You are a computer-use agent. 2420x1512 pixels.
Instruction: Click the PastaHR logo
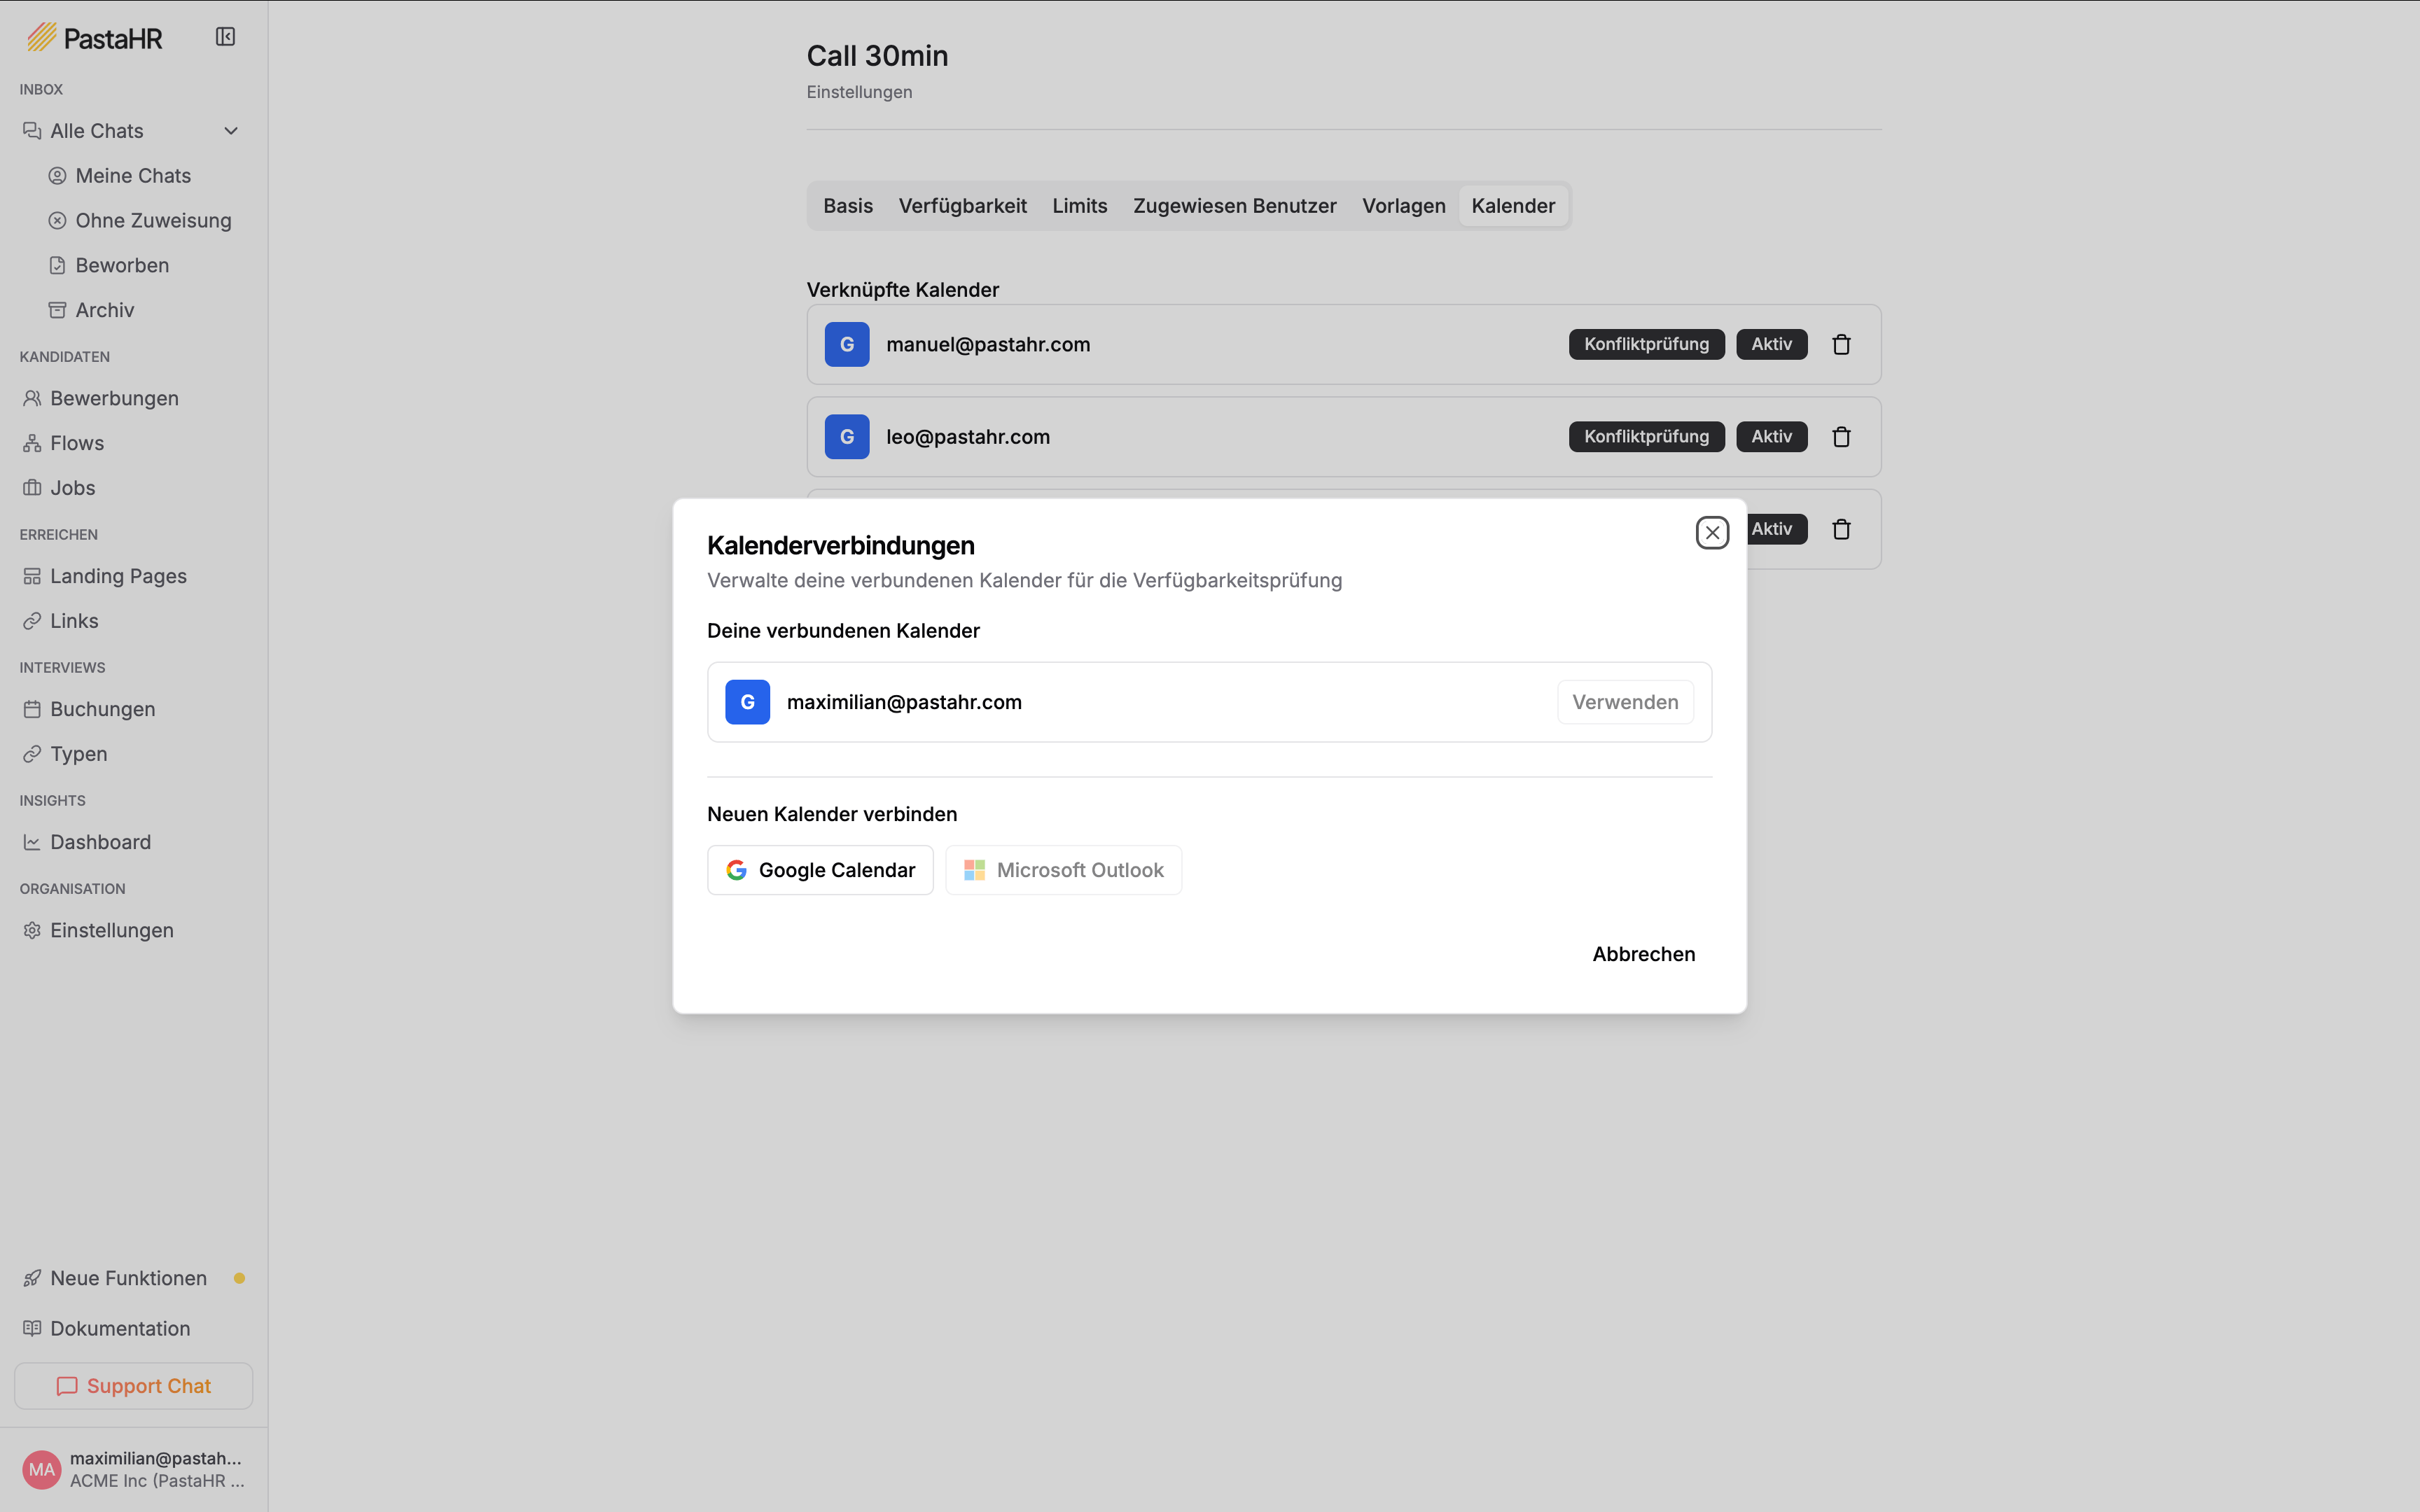click(x=95, y=38)
